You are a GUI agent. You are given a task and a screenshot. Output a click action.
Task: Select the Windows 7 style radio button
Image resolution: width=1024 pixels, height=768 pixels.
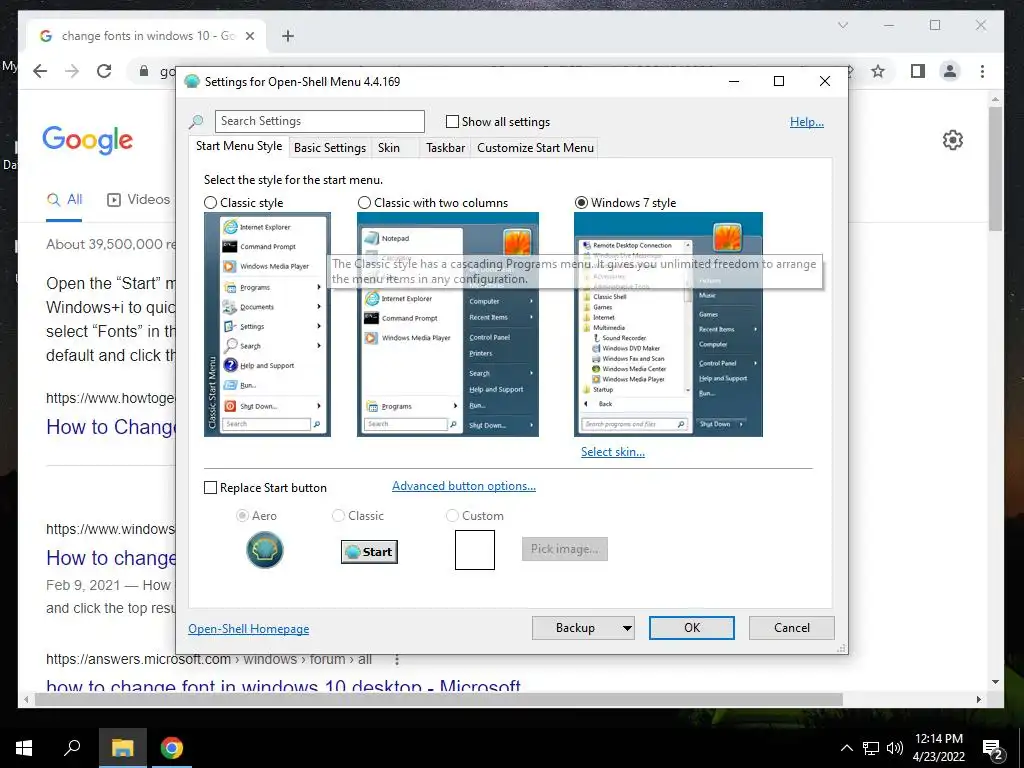click(x=581, y=202)
